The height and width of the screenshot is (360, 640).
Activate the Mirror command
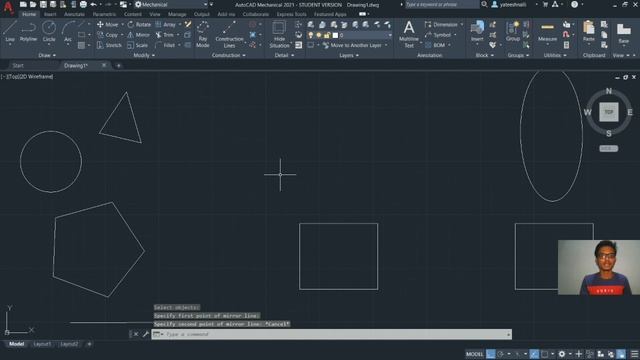[x=138, y=35]
